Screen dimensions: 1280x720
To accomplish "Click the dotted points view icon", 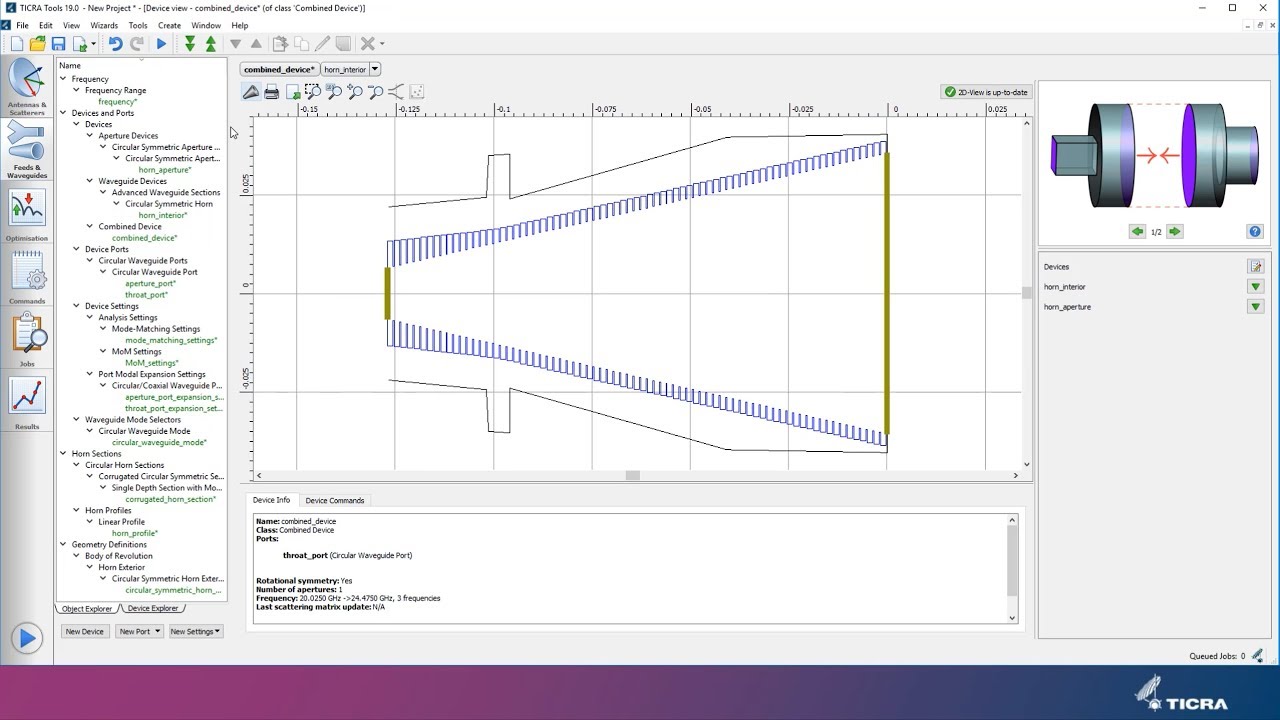I will [x=417, y=92].
